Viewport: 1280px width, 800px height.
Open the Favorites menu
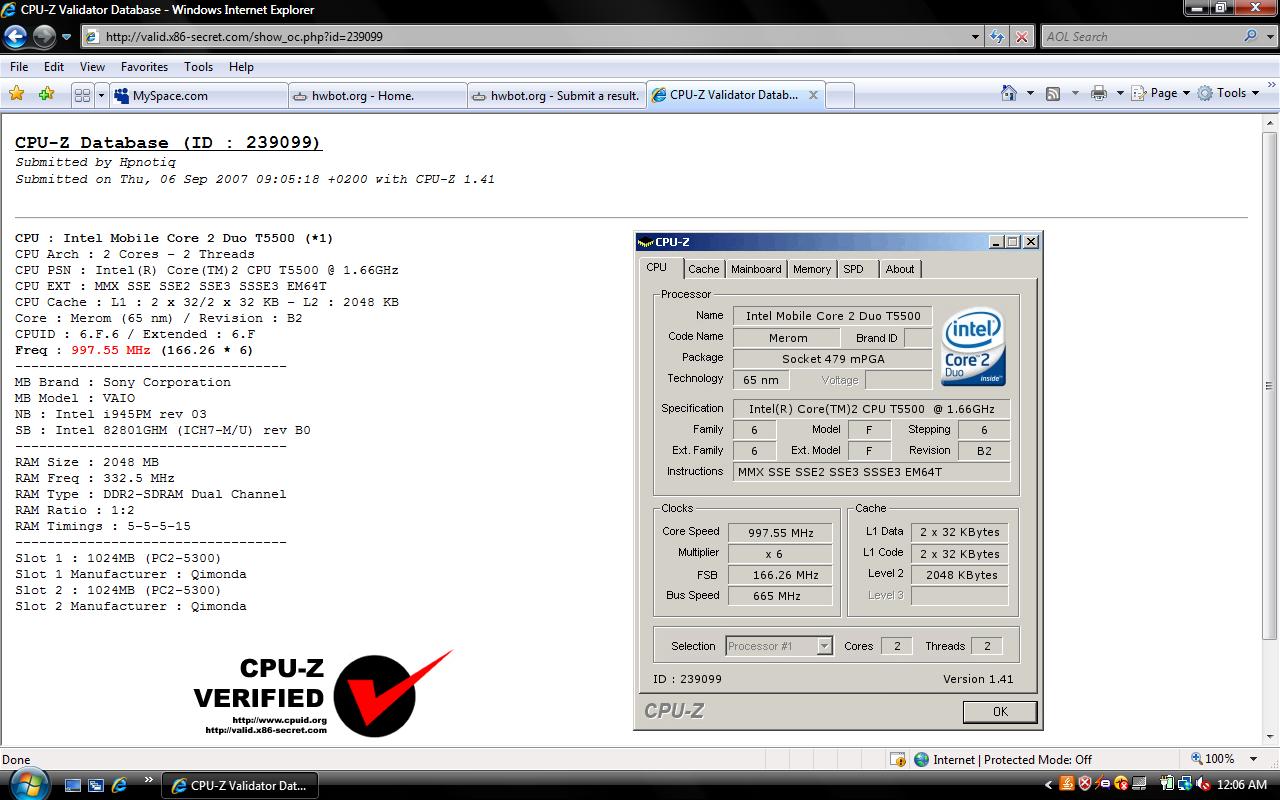(x=144, y=67)
